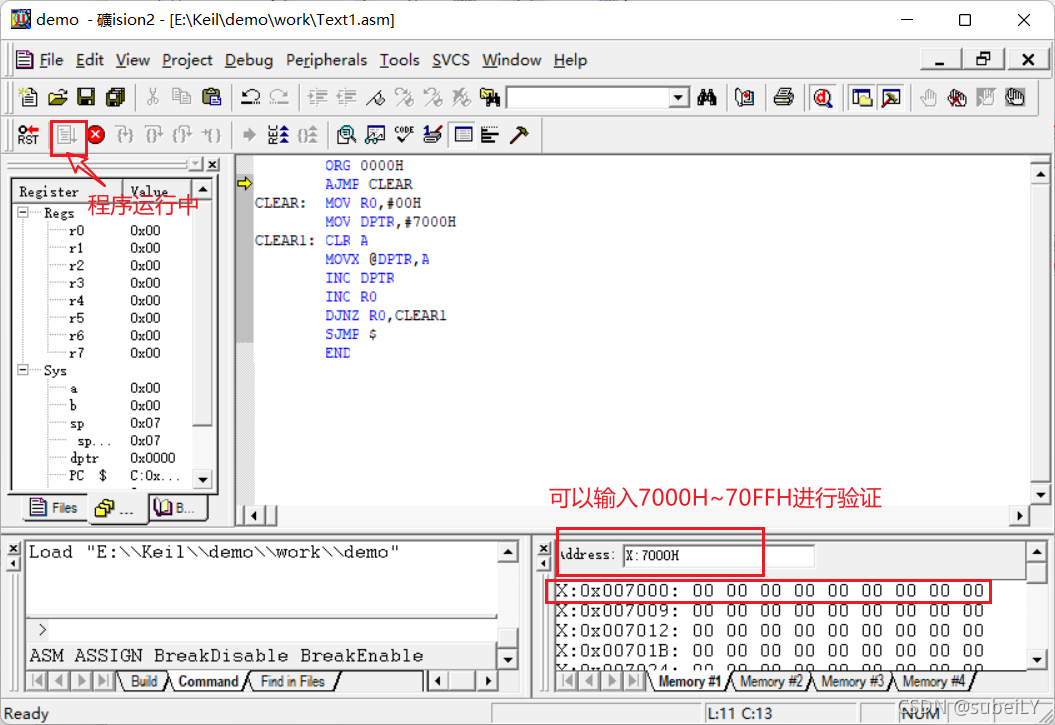Create a new file with the New icon
The image size is (1055, 725).
pos(28,98)
